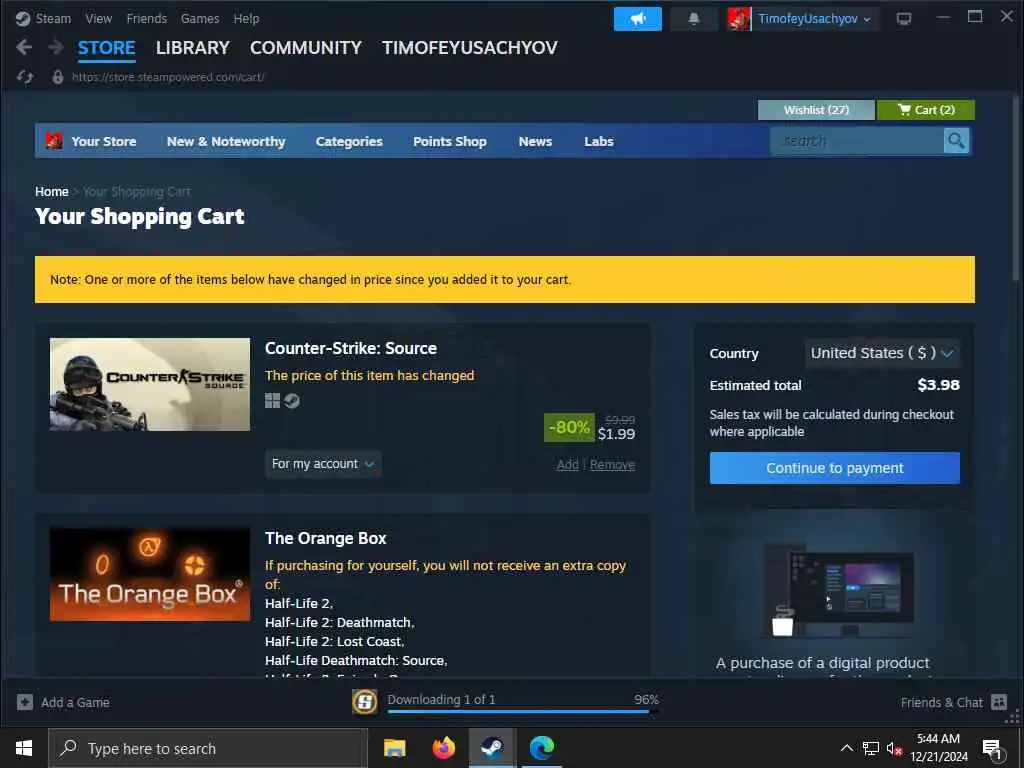
Task: Click the Steam platform icon under Counter-Strike
Action: tap(292, 400)
